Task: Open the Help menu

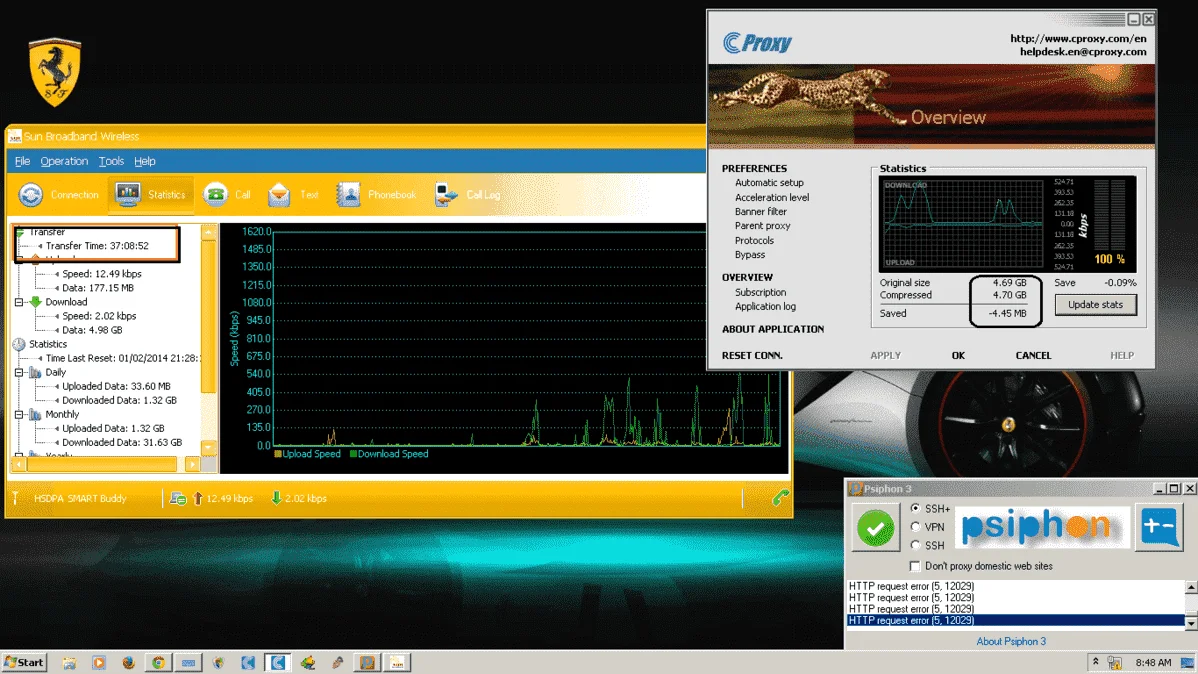Action: tap(144, 161)
